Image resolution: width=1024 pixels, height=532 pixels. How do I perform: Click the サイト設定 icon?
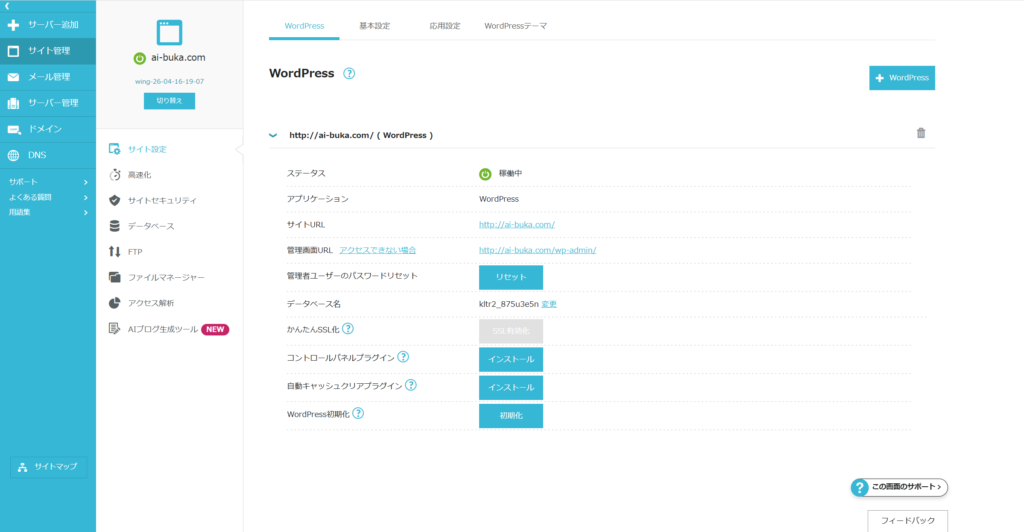pyautogui.click(x=114, y=149)
